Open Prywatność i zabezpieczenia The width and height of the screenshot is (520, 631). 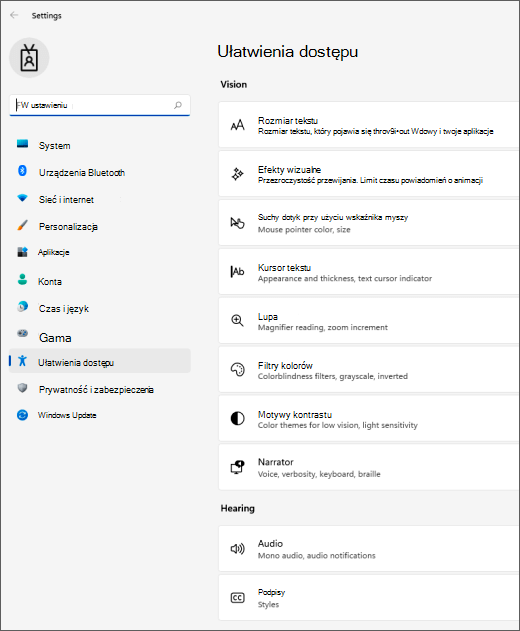coord(99,390)
